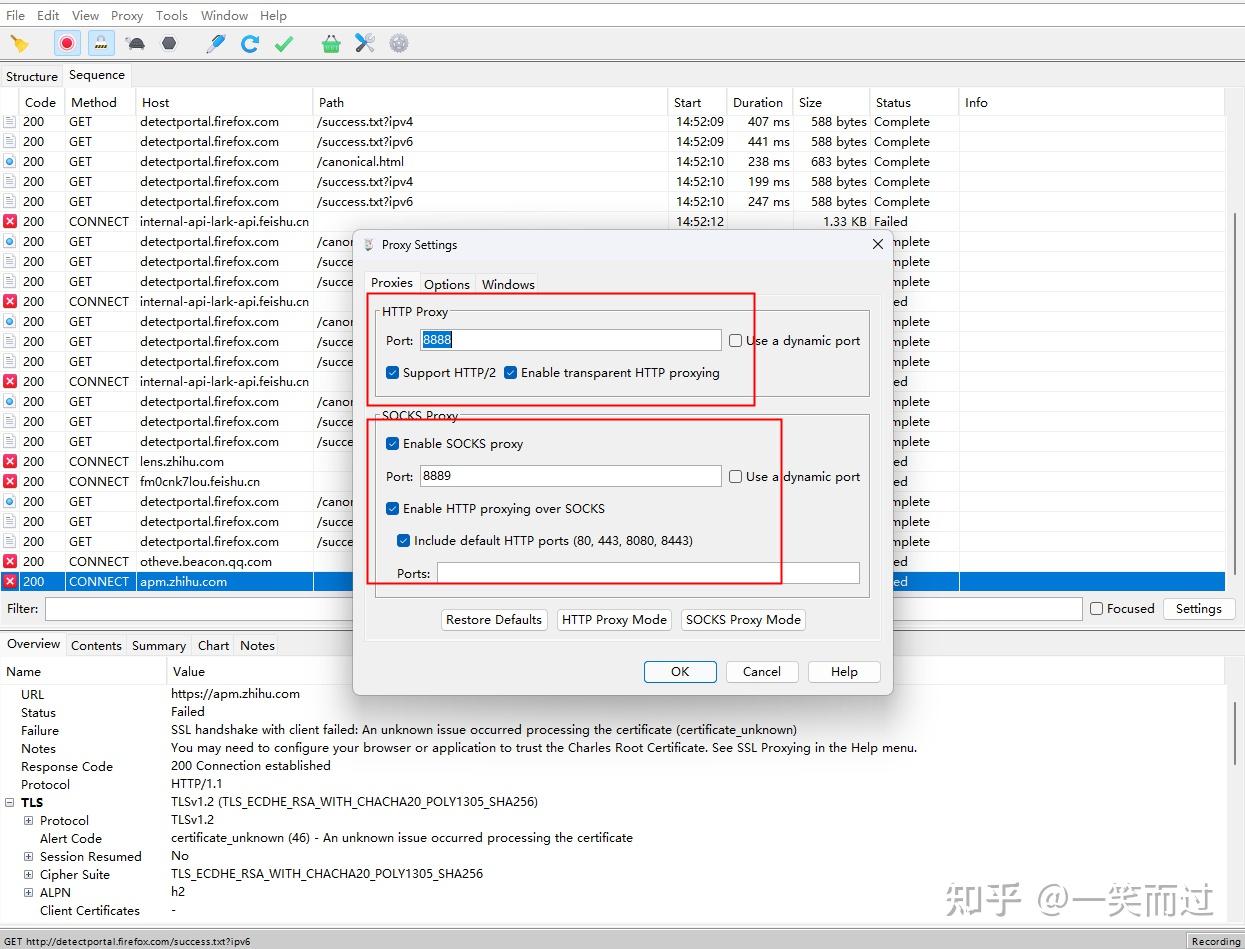Open Settings via the gear toolbar icon

(x=399, y=44)
